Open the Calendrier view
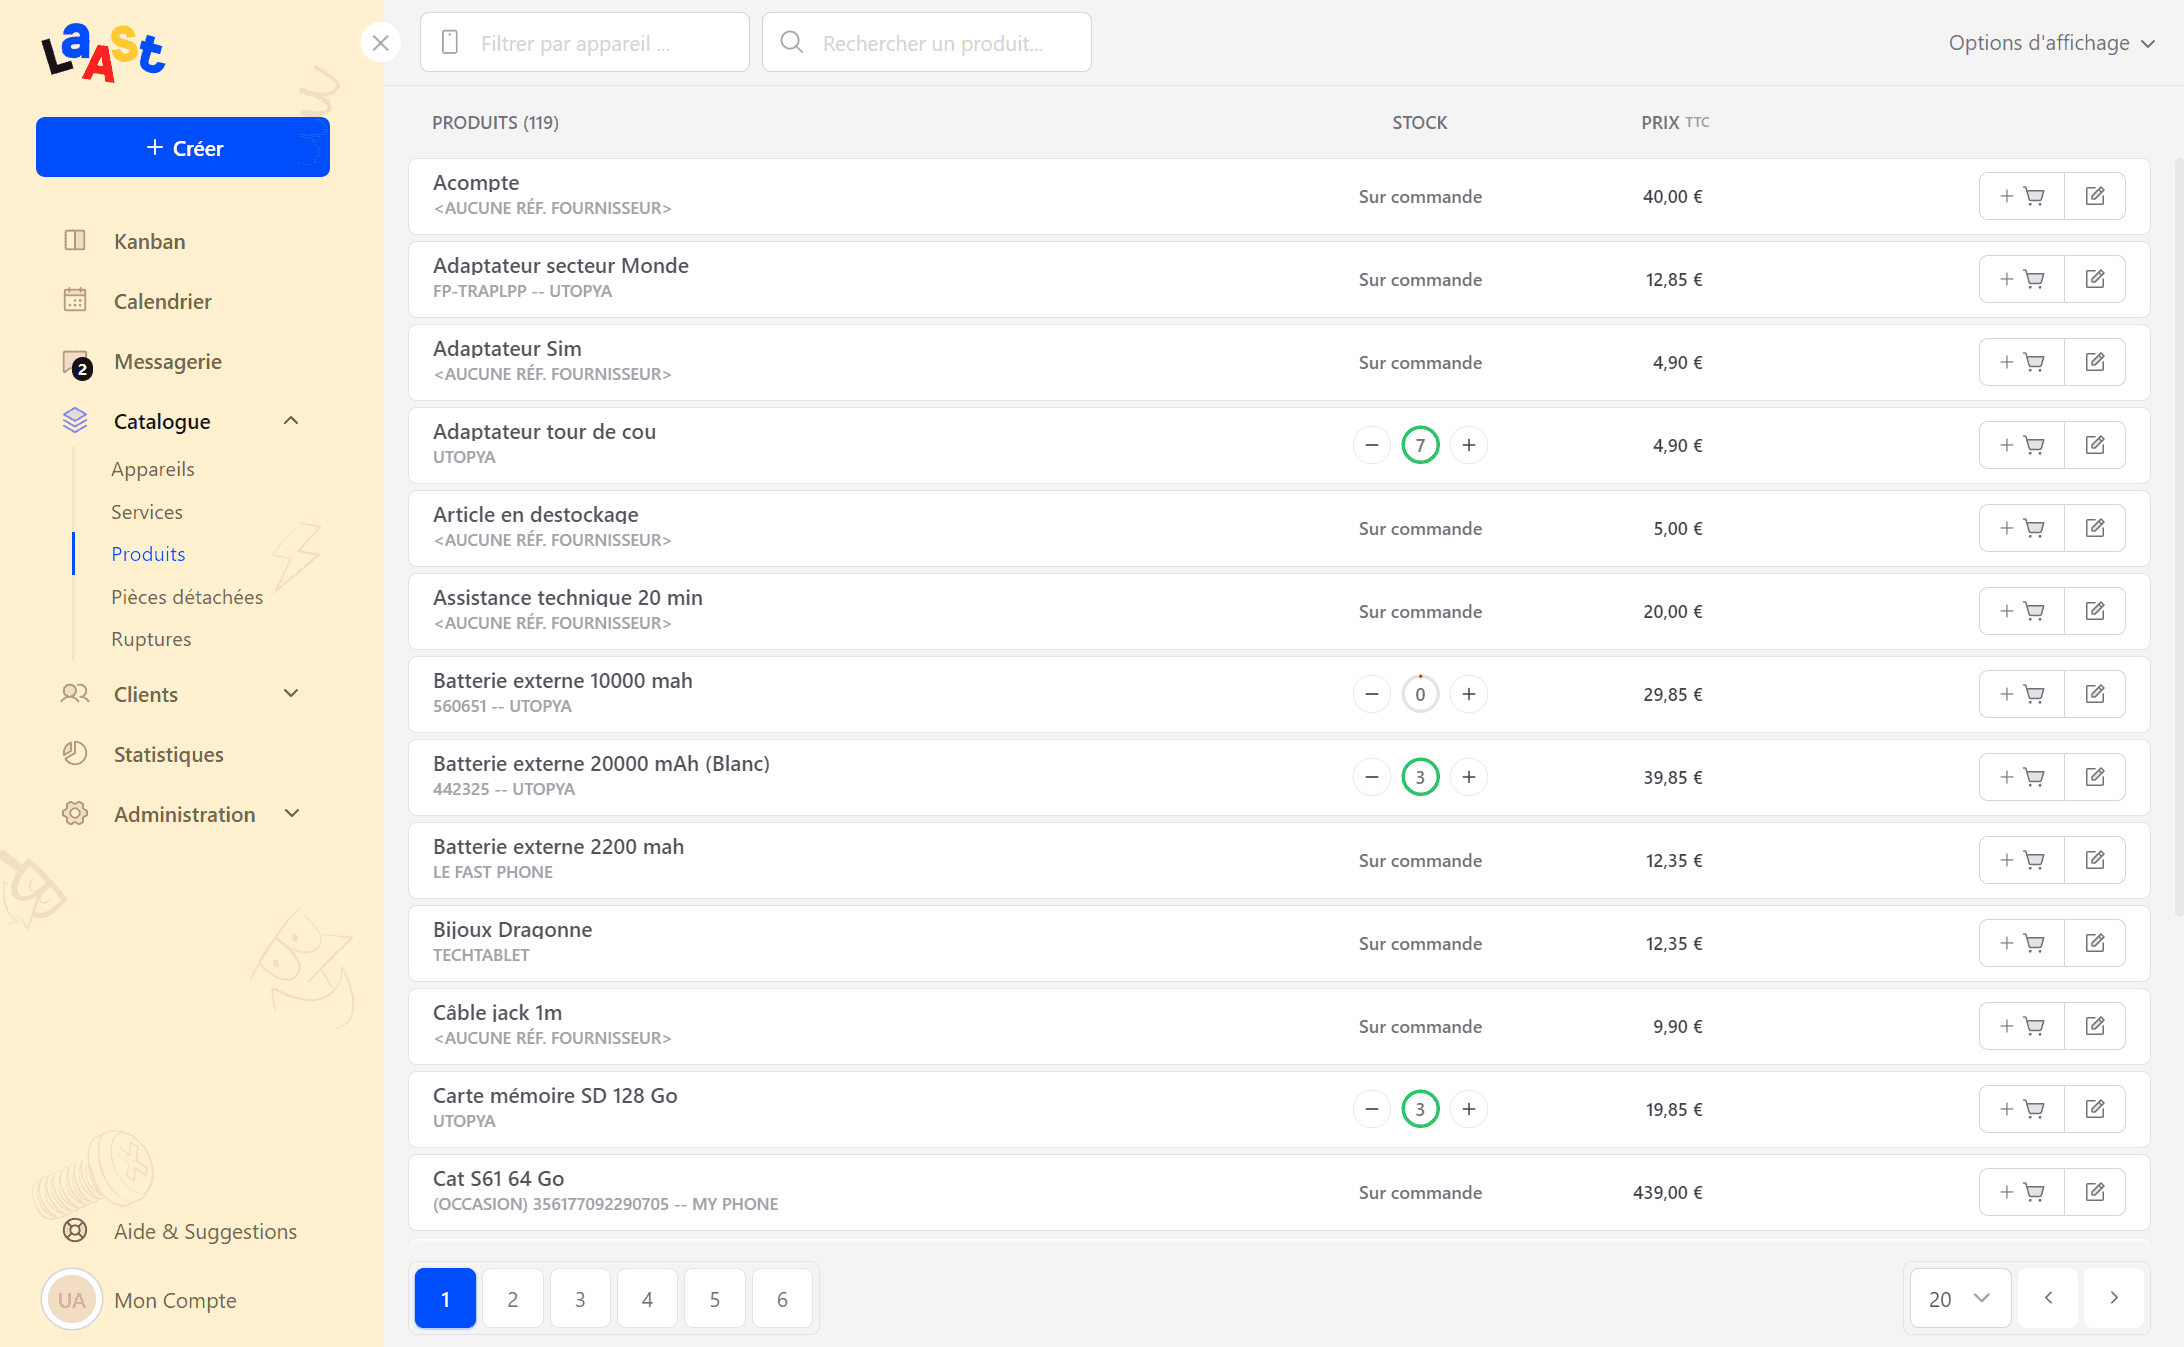Viewport: 2184px width, 1347px height. point(162,301)
